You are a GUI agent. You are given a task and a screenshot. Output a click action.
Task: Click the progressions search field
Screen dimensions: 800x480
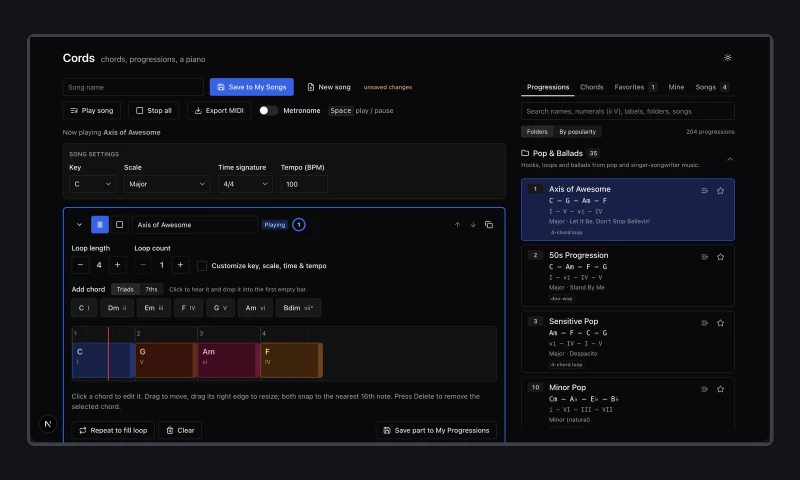[x=628, y=111]
